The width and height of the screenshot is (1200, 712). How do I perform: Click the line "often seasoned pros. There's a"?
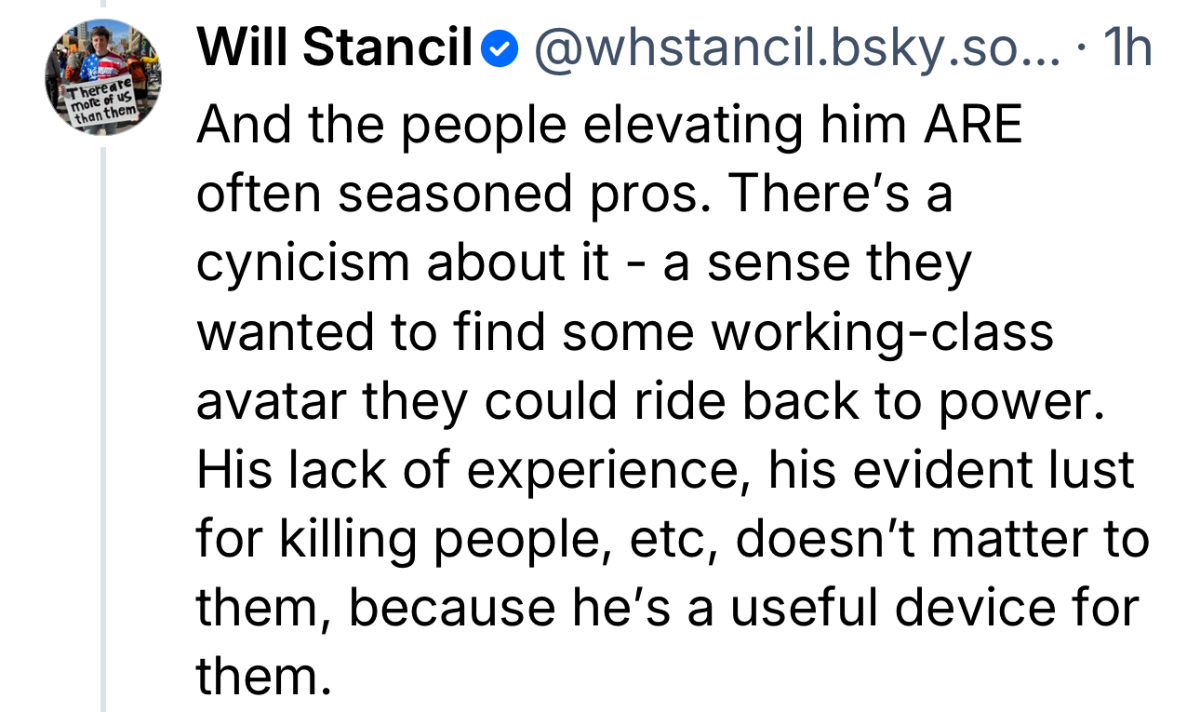tap(574, 196)
